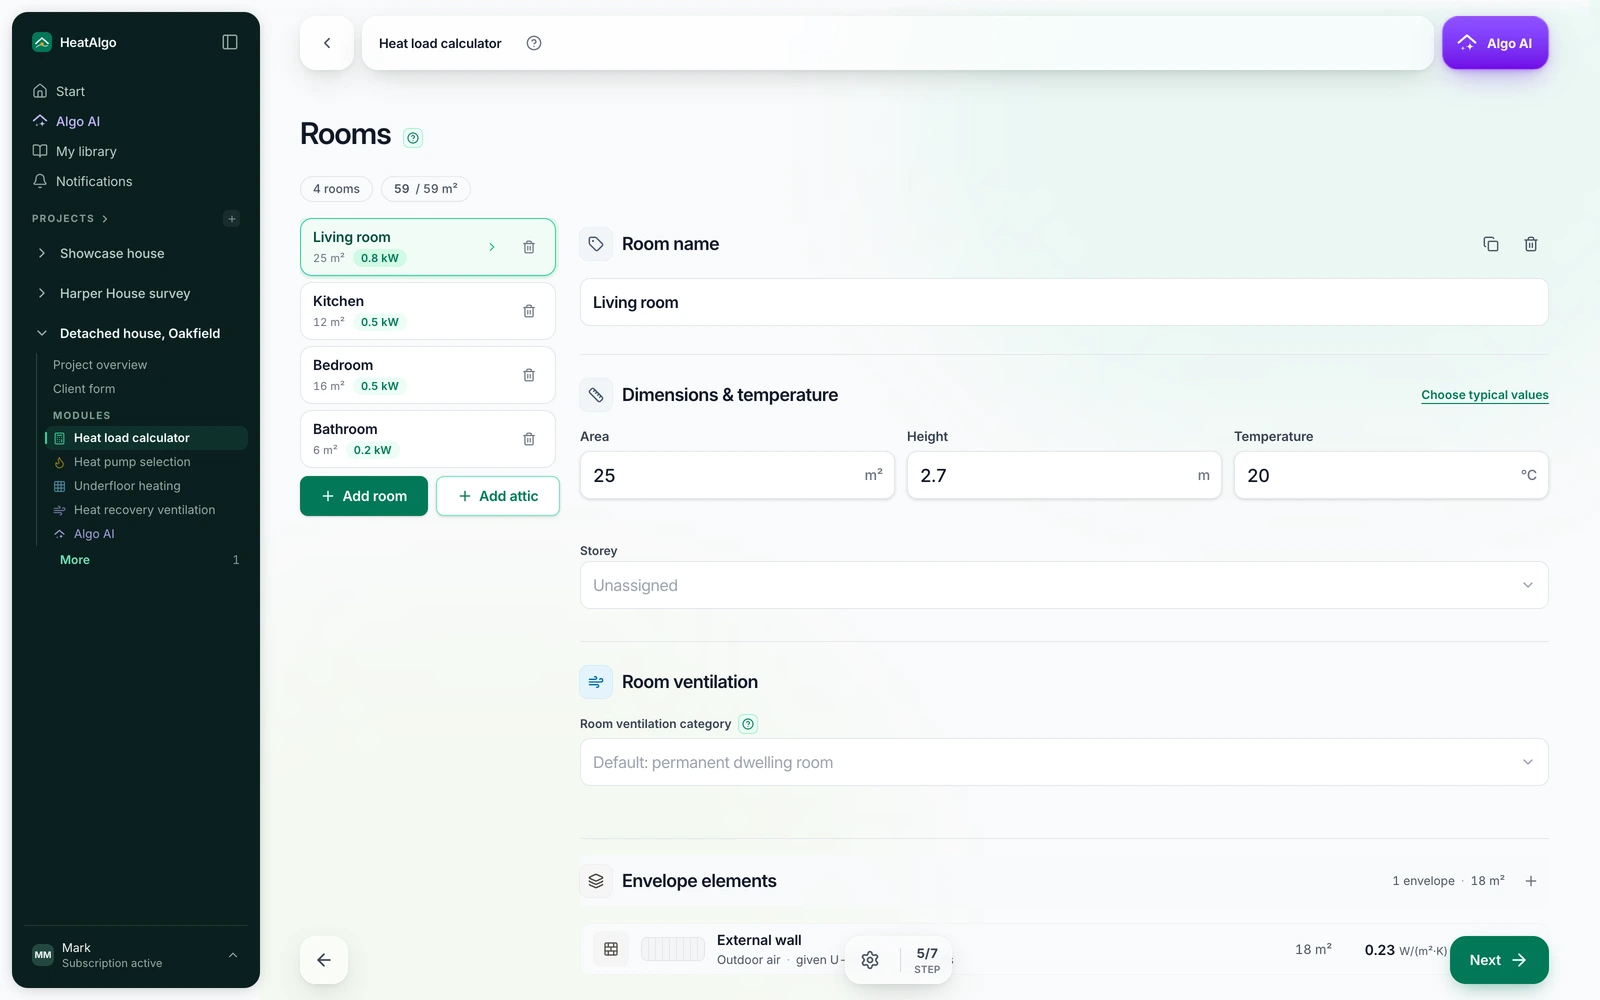Delete the Kitchen room
The height and width of the screenshot is (1000, 1600).
[x=529, y=311]
